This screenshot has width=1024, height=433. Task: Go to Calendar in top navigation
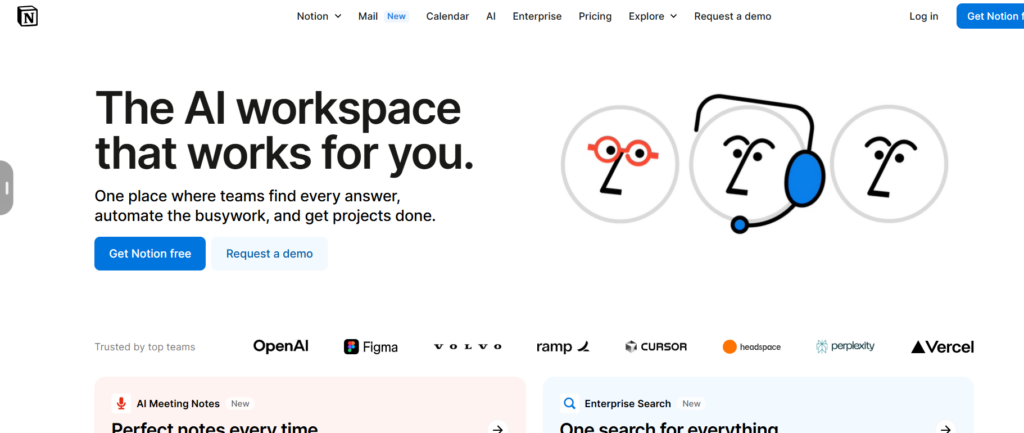[x=447, y=16]
